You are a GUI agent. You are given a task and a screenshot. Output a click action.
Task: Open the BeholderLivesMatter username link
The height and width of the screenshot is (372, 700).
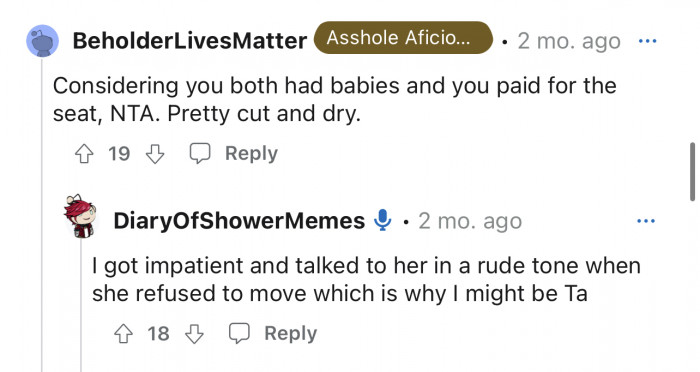(190, 41)
